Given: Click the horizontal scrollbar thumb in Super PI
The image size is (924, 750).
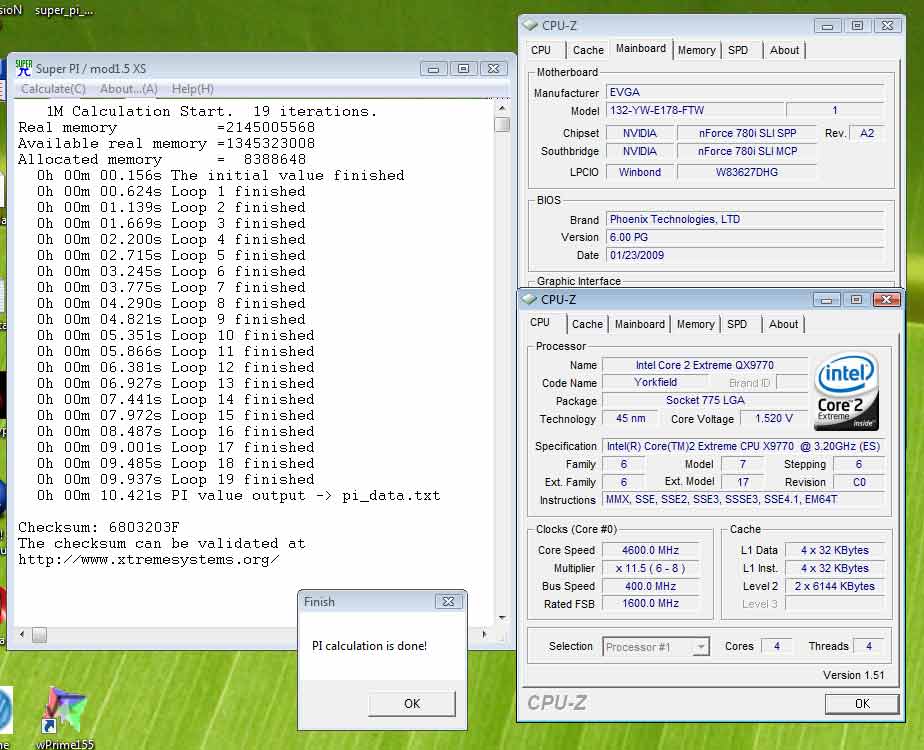Looking at the screenshot, I should [39, 635].
